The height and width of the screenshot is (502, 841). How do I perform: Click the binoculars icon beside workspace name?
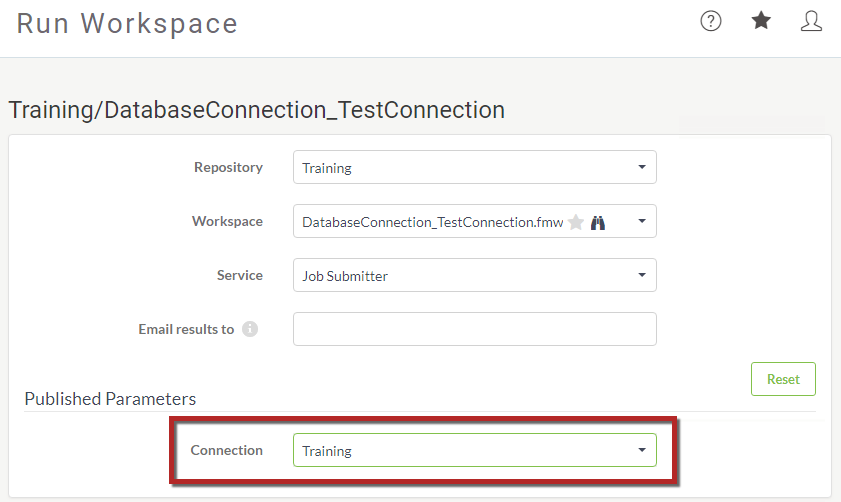(597, 222)
